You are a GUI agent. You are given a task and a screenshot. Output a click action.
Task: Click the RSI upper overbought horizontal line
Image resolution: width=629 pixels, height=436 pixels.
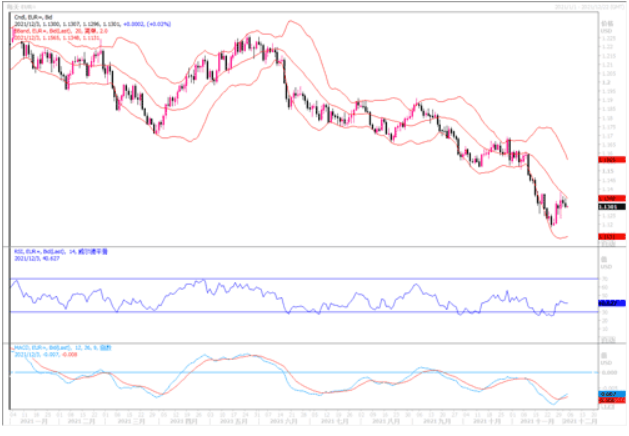(300, 278)
